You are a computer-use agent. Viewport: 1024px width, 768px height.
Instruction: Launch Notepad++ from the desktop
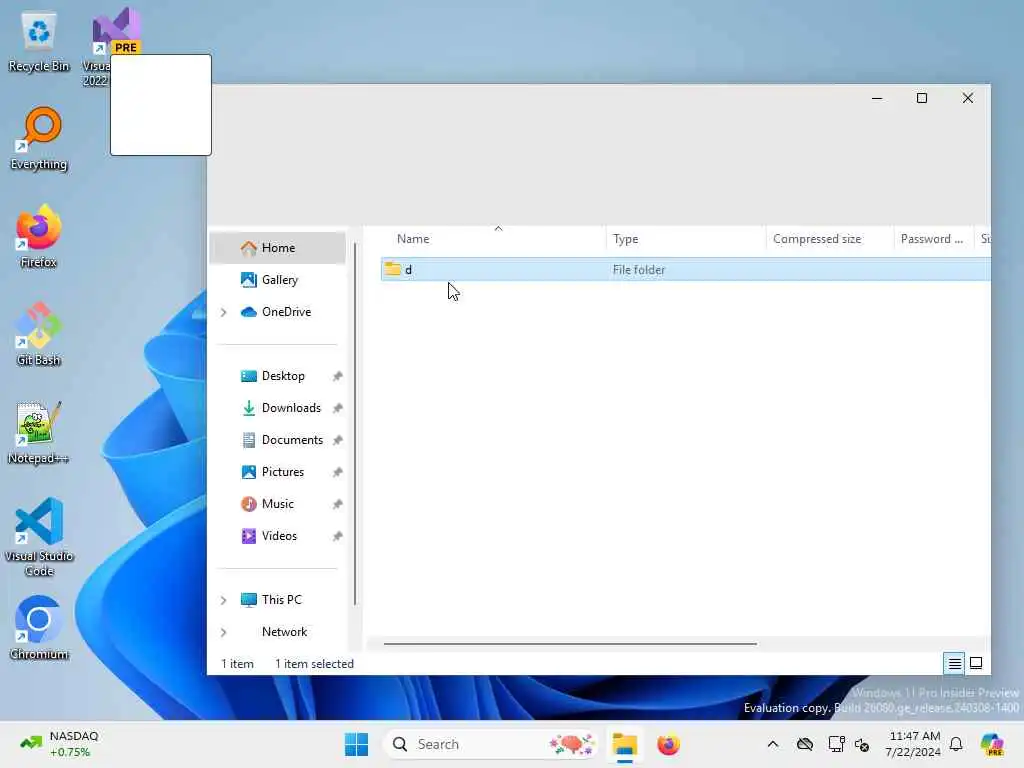click(39, 432)
